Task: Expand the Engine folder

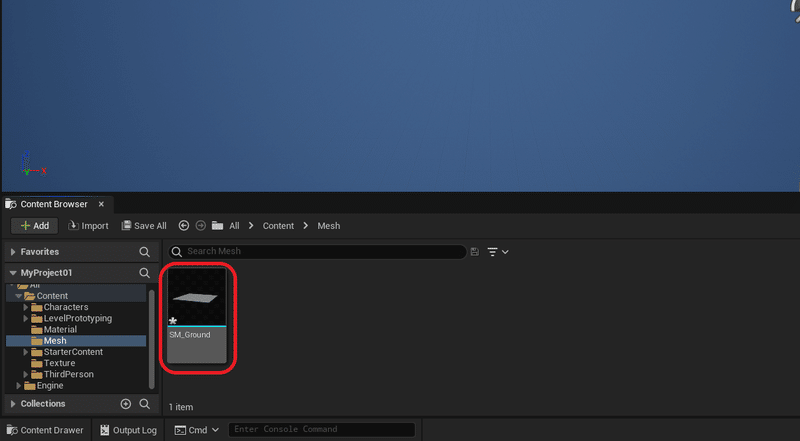Action: (x=19, y=386)
